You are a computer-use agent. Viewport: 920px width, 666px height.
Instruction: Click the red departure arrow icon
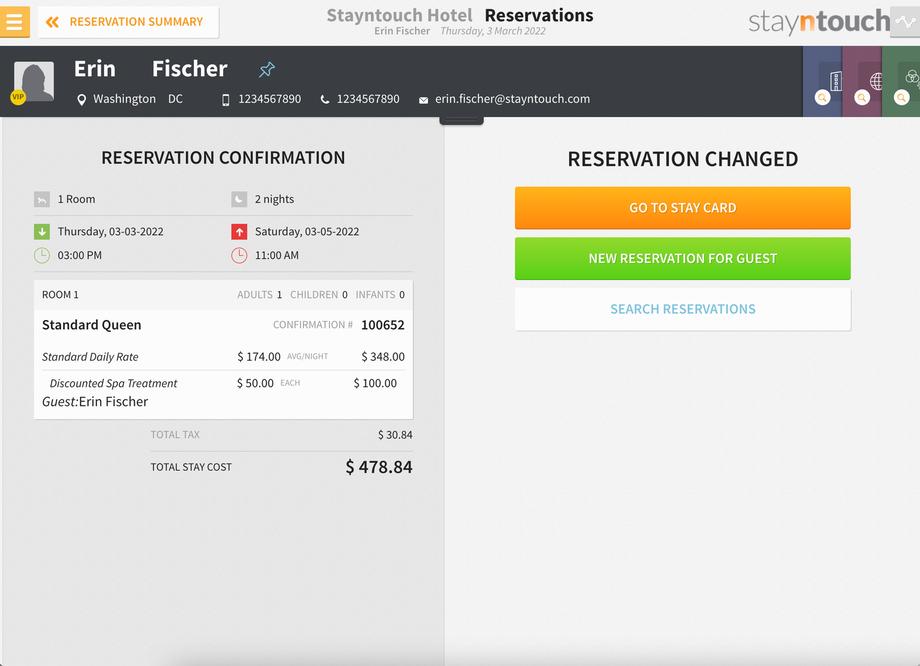coord(239,232)
